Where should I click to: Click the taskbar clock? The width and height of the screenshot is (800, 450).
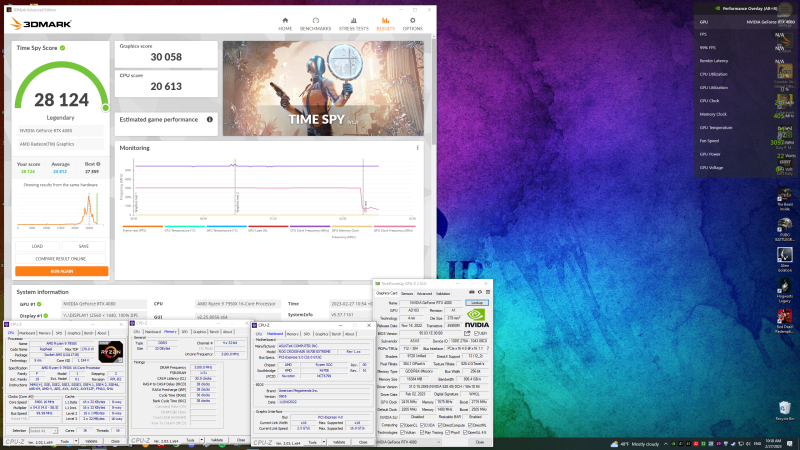[773, 444]
